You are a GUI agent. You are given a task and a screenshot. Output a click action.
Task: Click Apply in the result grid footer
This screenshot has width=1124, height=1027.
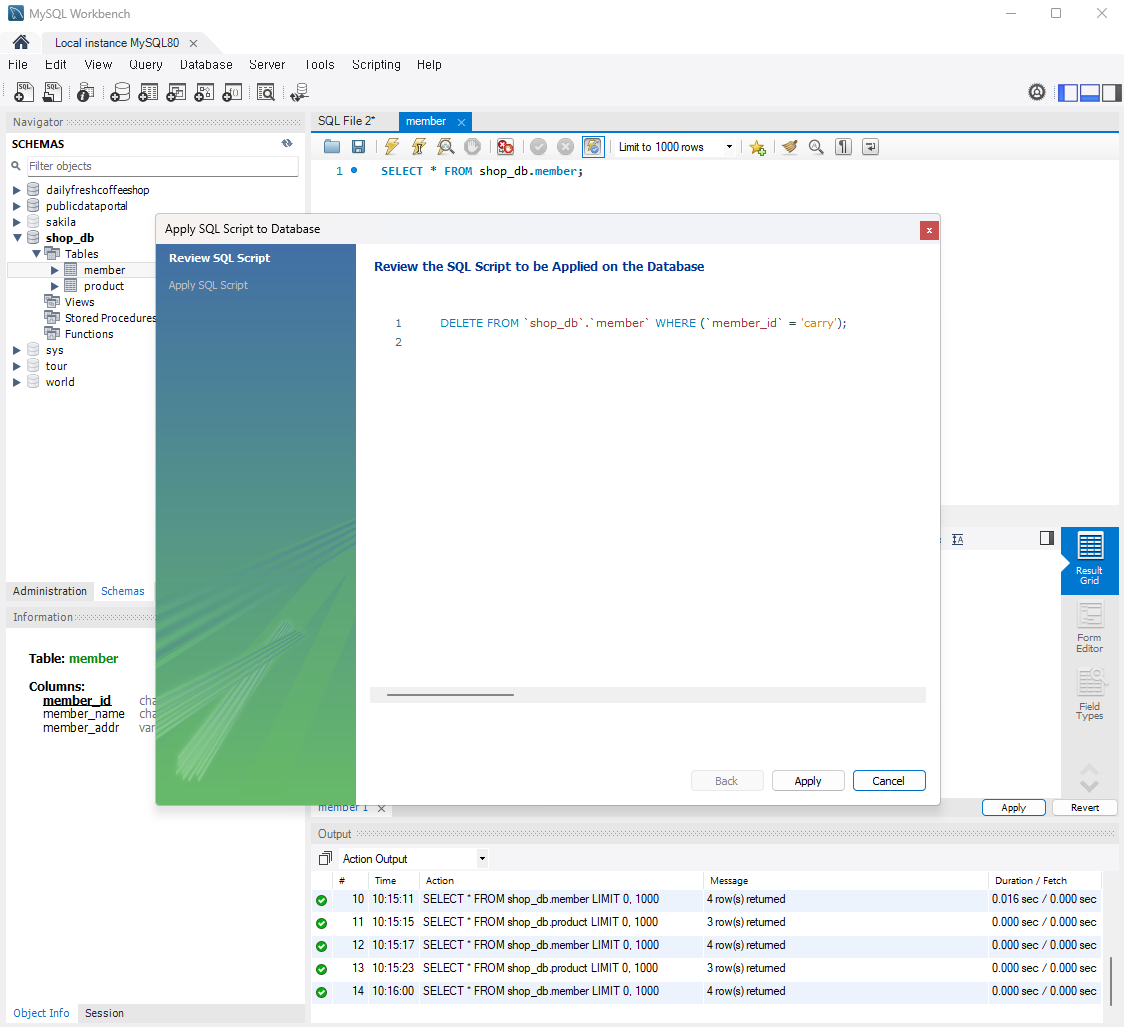point(1014,808)
